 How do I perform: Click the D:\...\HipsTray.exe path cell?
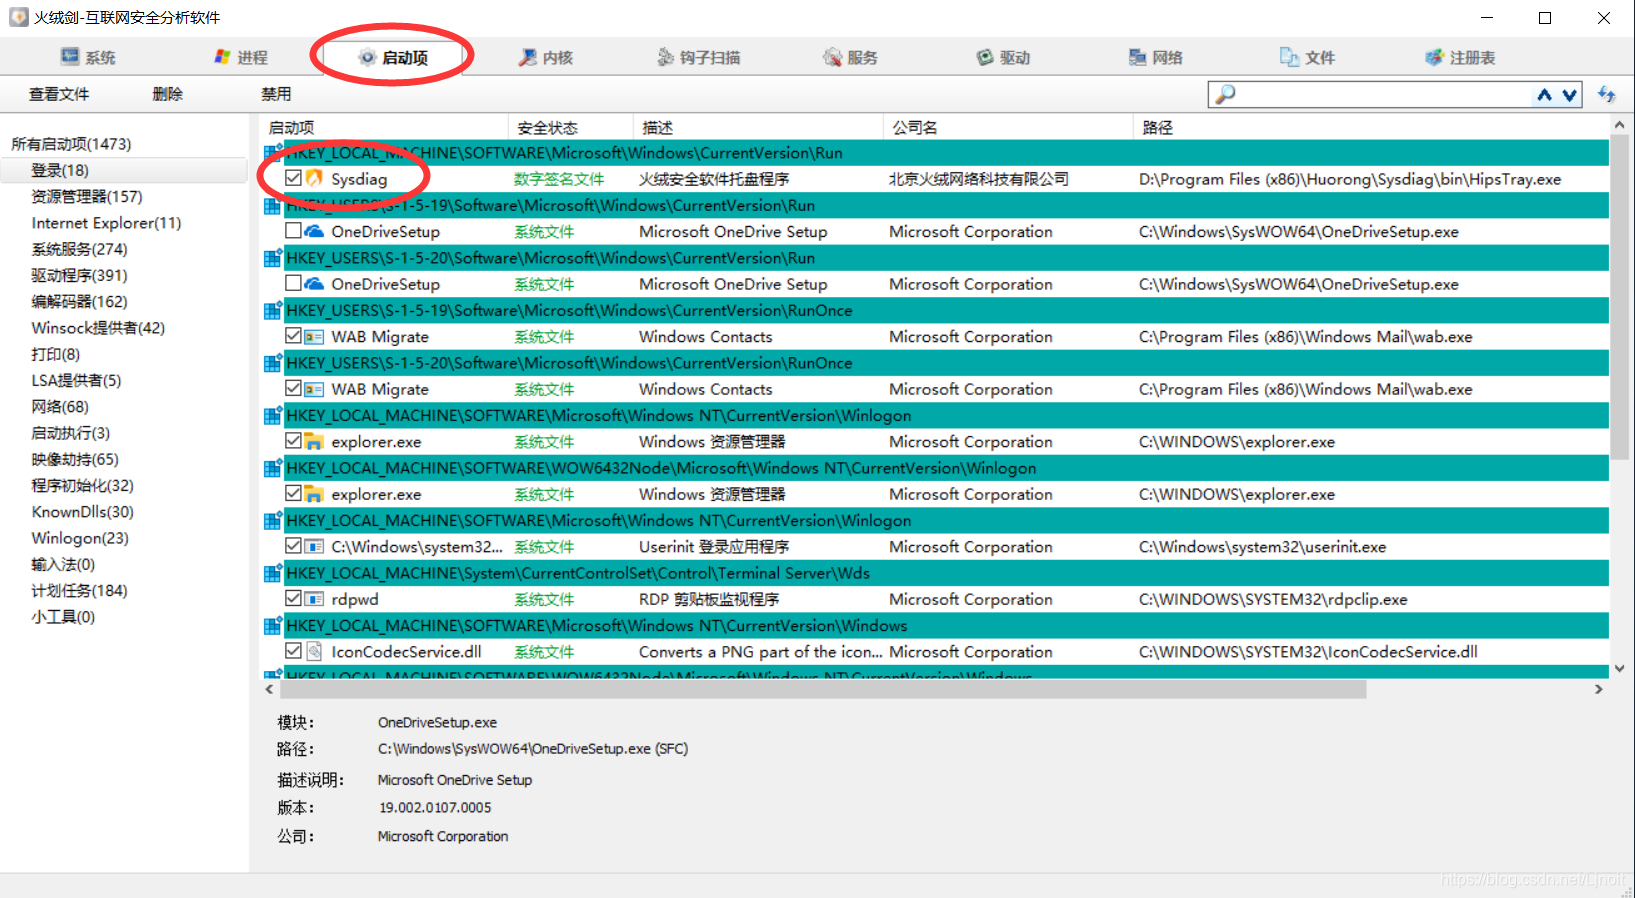pos(1350,179)
